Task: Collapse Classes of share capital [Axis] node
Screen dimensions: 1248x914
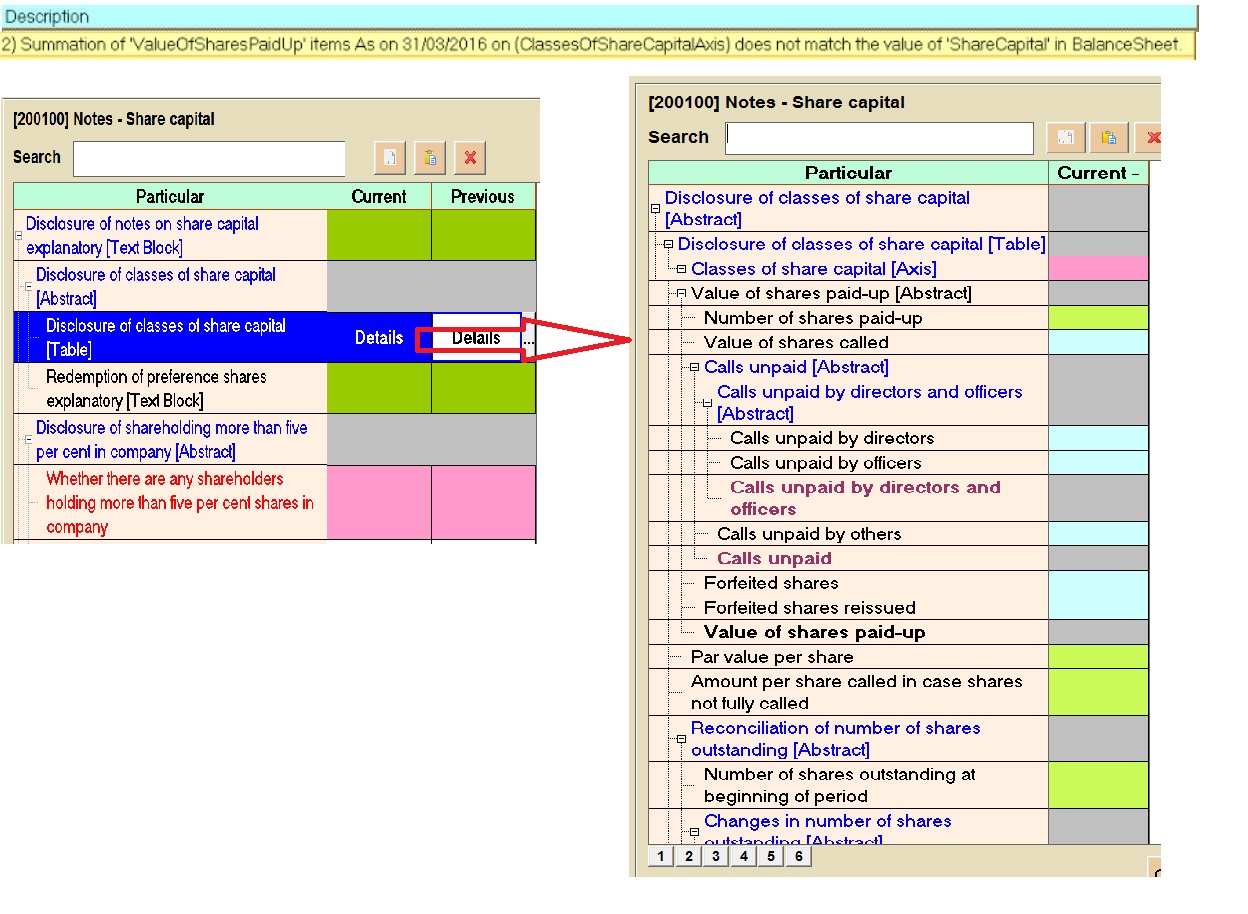Action: click(x=682, y=269)
